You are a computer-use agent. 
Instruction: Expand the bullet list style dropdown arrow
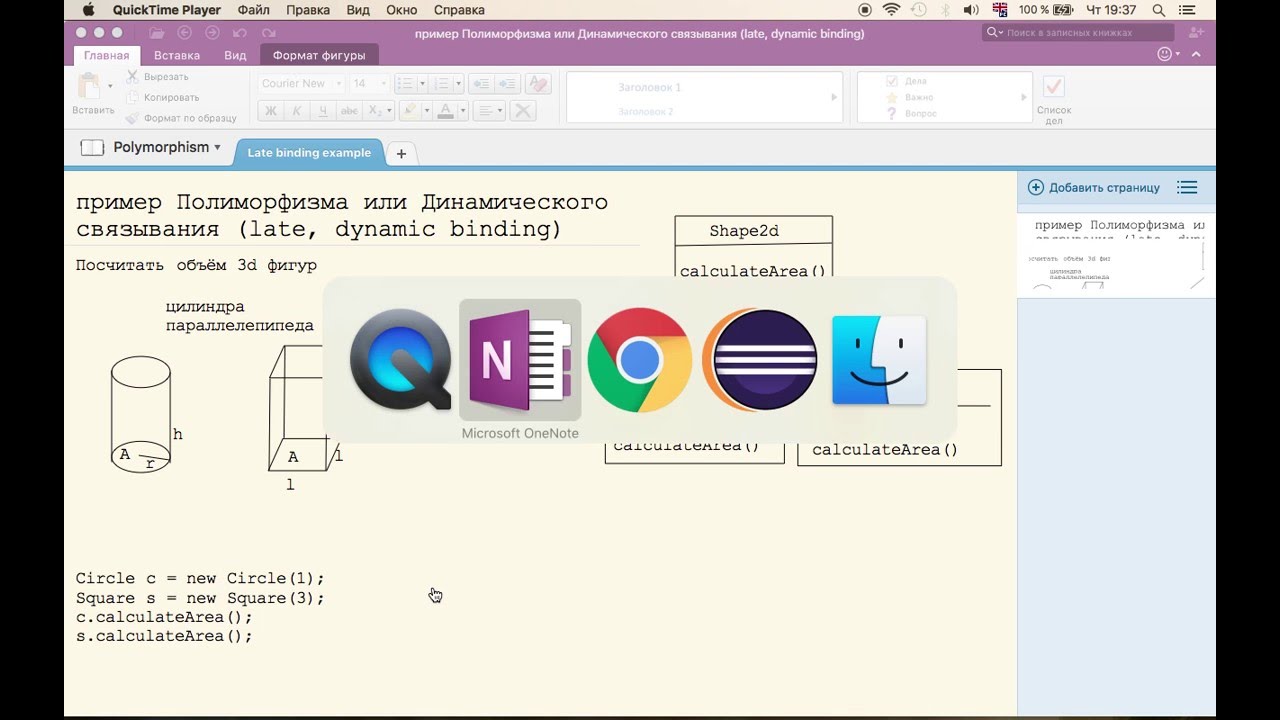pyautogui.click(x=423, y=84)
